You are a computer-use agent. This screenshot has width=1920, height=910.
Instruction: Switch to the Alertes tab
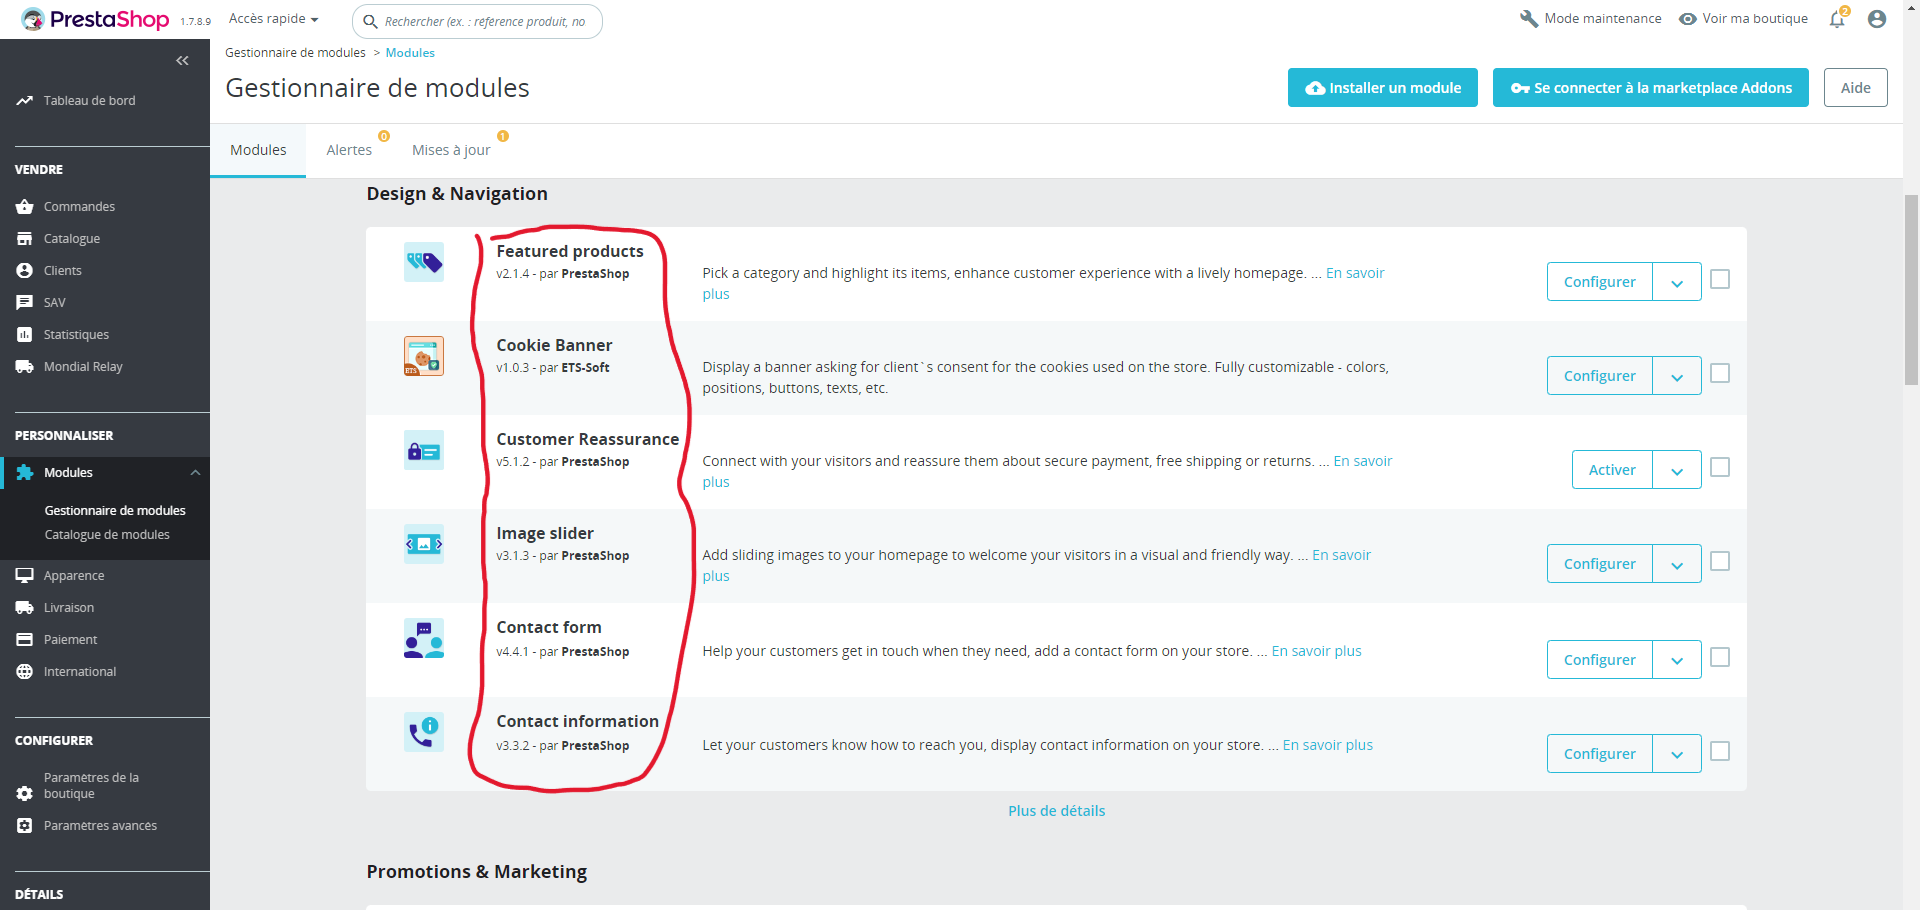coord(349,150)
